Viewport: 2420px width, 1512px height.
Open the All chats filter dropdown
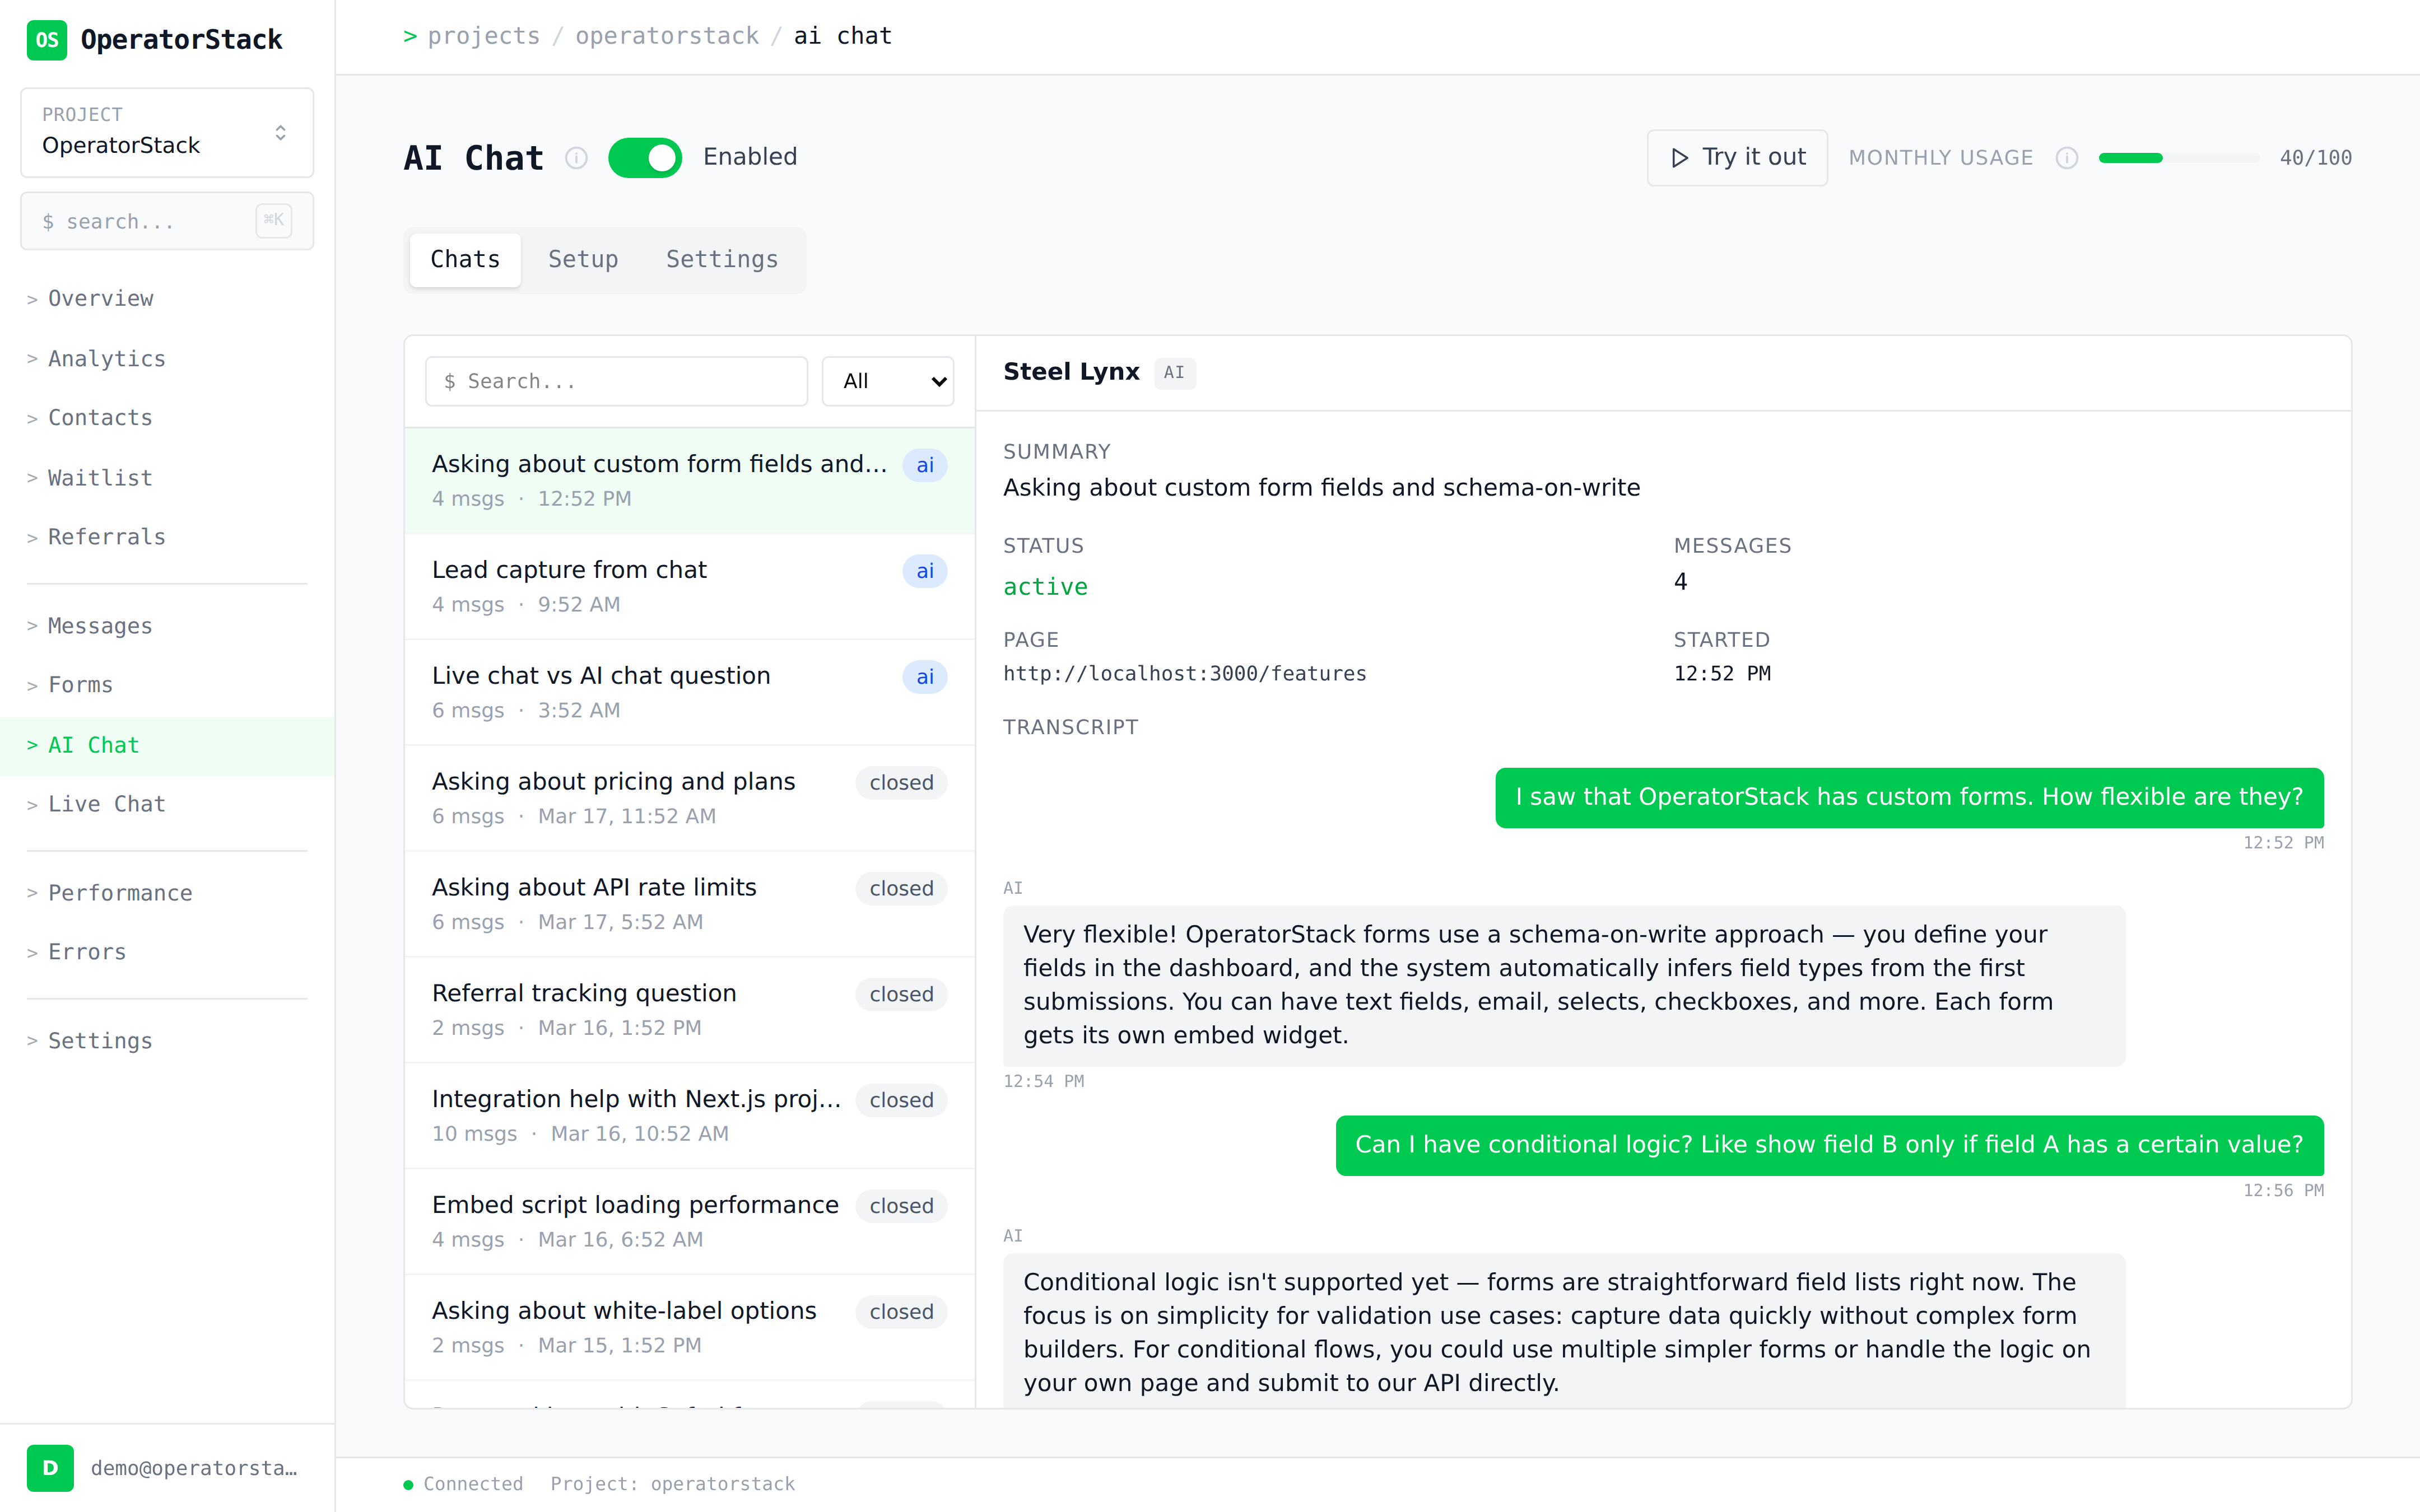coord(888,381)
